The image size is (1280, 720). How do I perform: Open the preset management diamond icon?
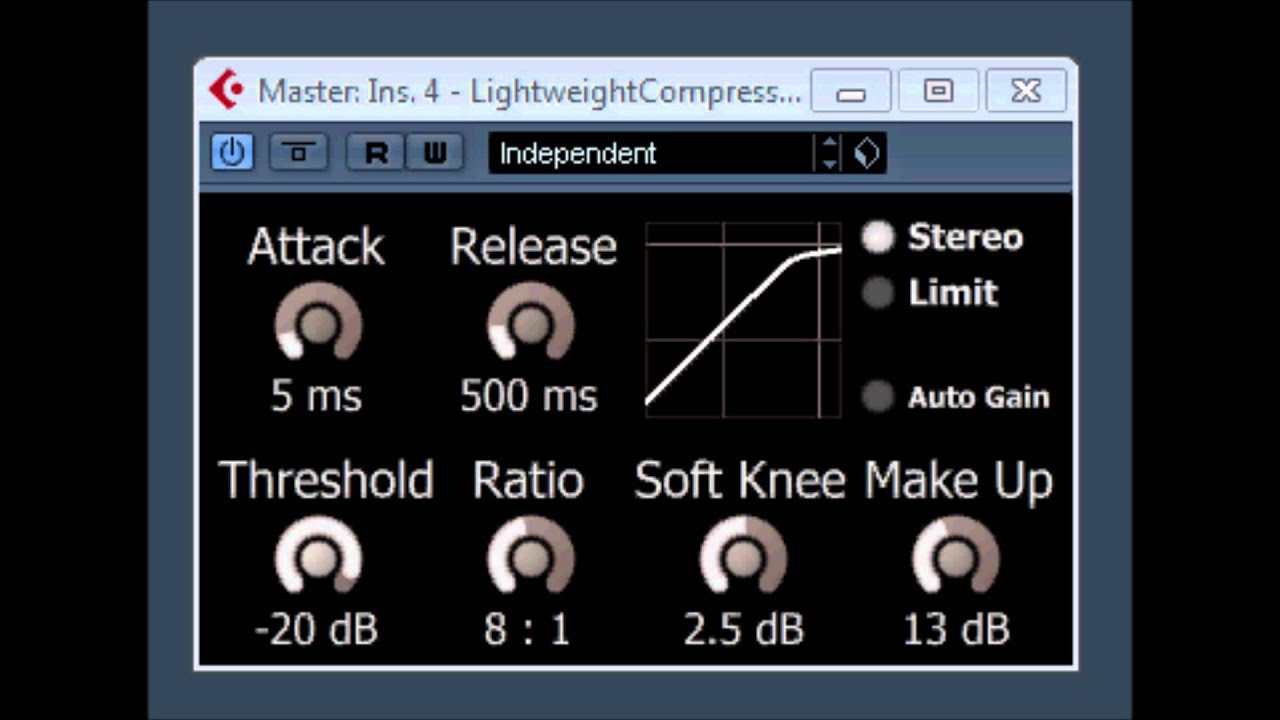coord(867,154)
